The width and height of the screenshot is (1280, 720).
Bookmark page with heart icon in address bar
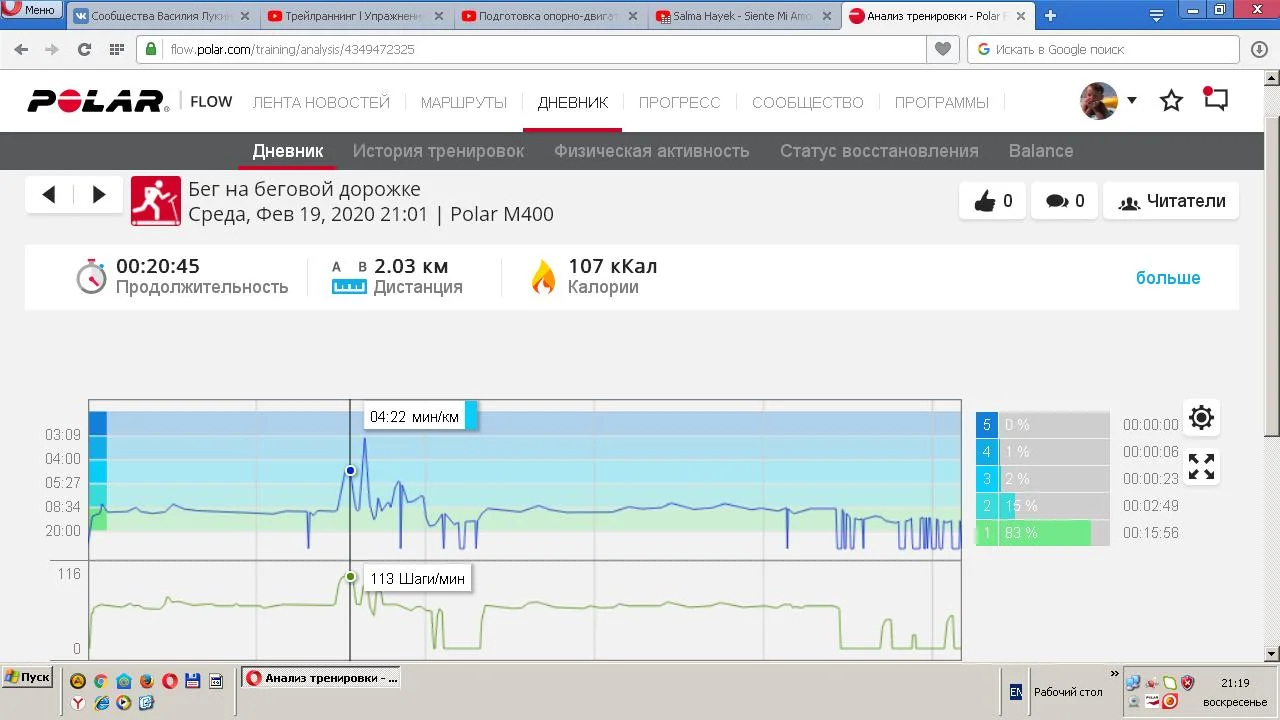pyautogui.click(x=941, y=49)
